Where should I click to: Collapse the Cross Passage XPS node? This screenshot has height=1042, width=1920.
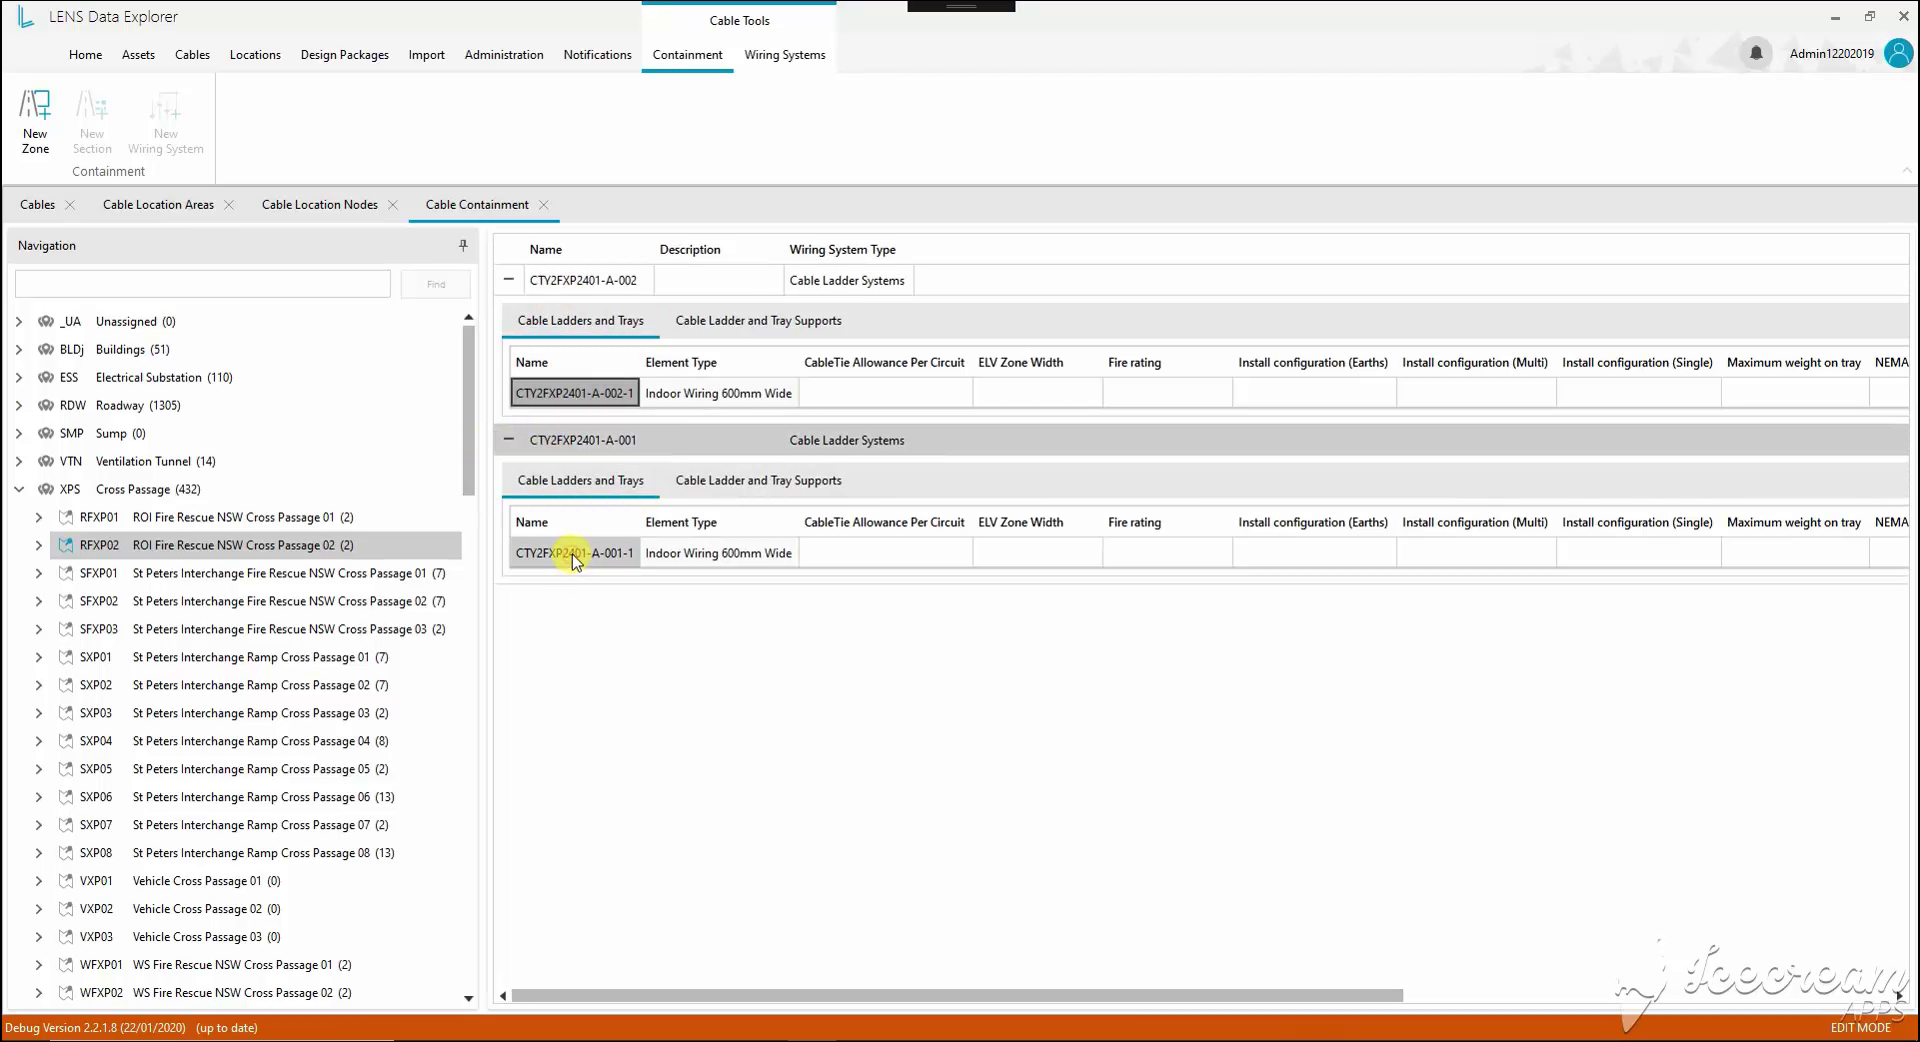point(19,490)
